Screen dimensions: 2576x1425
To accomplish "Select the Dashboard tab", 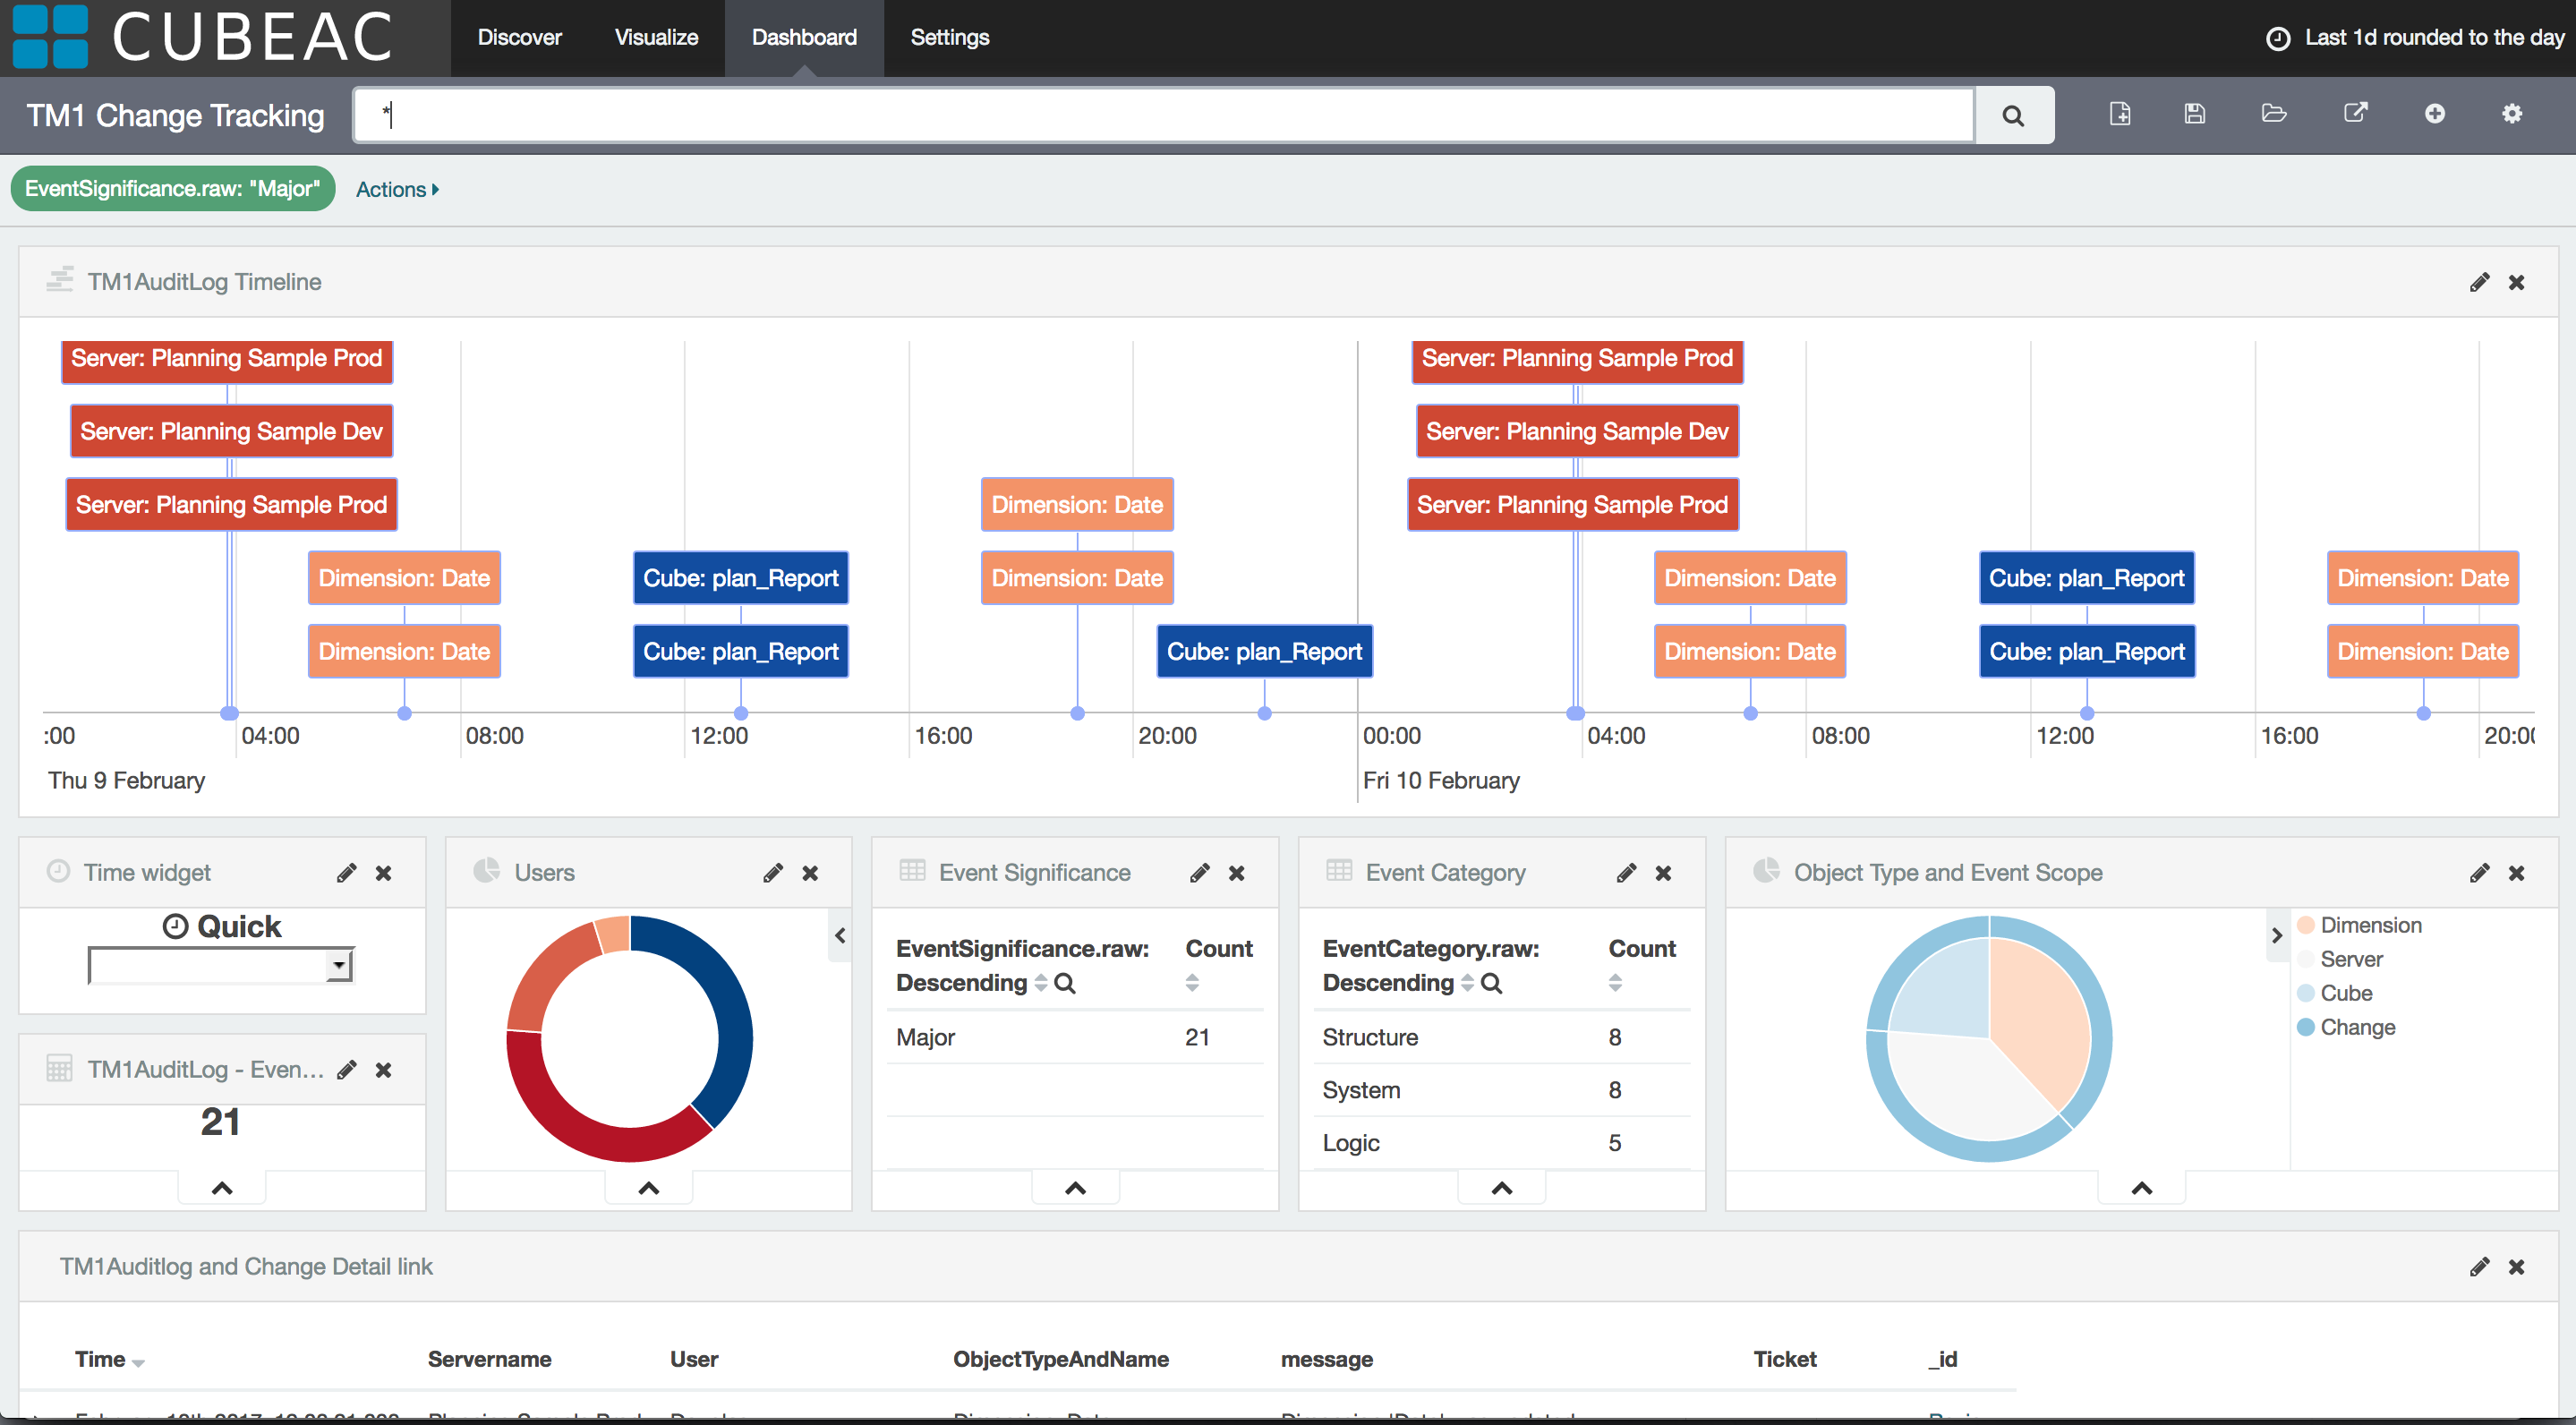I will coord(804,38).
